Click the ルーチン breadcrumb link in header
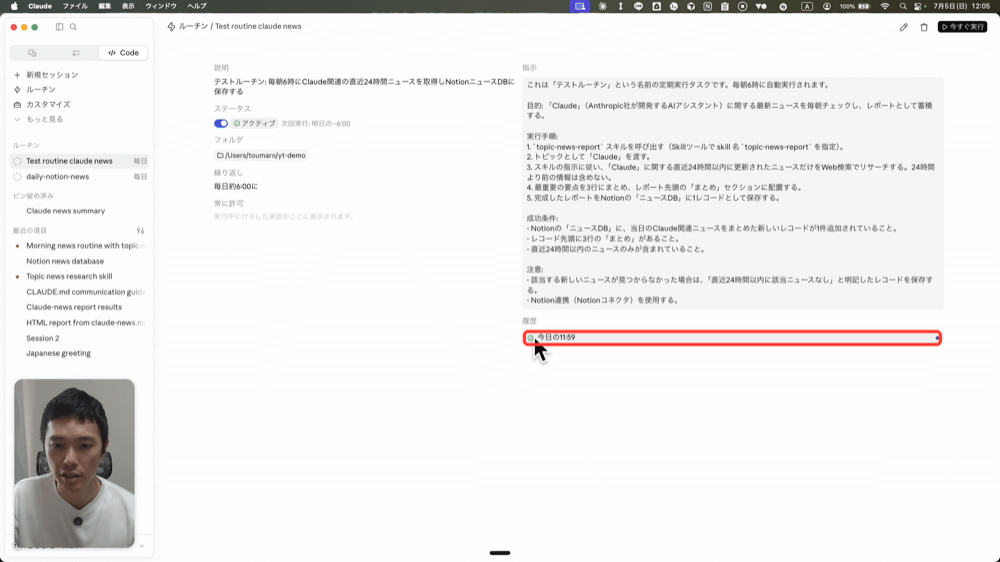 coord(193,26)
